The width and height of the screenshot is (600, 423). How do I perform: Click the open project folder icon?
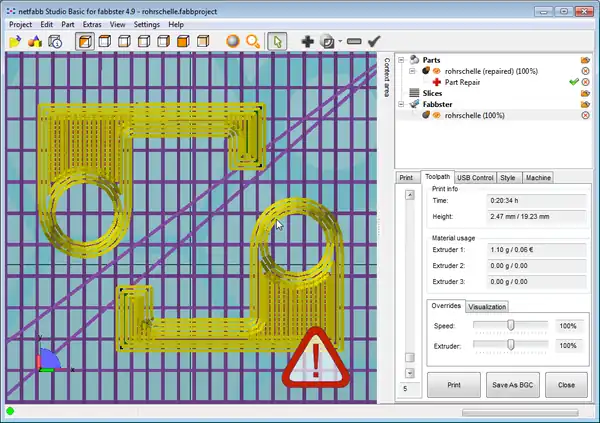point(15,41)
